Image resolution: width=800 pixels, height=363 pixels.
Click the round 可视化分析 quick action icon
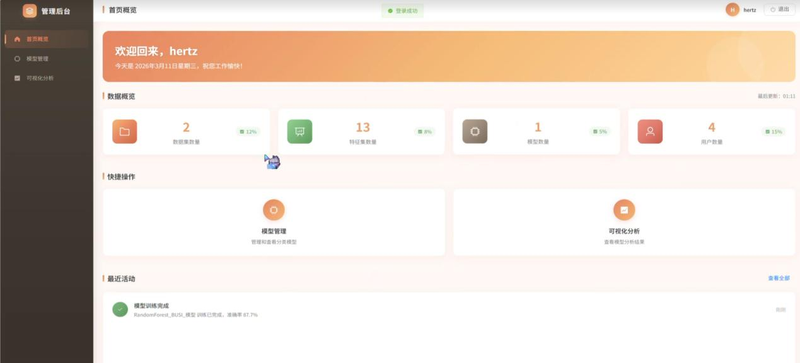coord(624,210)
